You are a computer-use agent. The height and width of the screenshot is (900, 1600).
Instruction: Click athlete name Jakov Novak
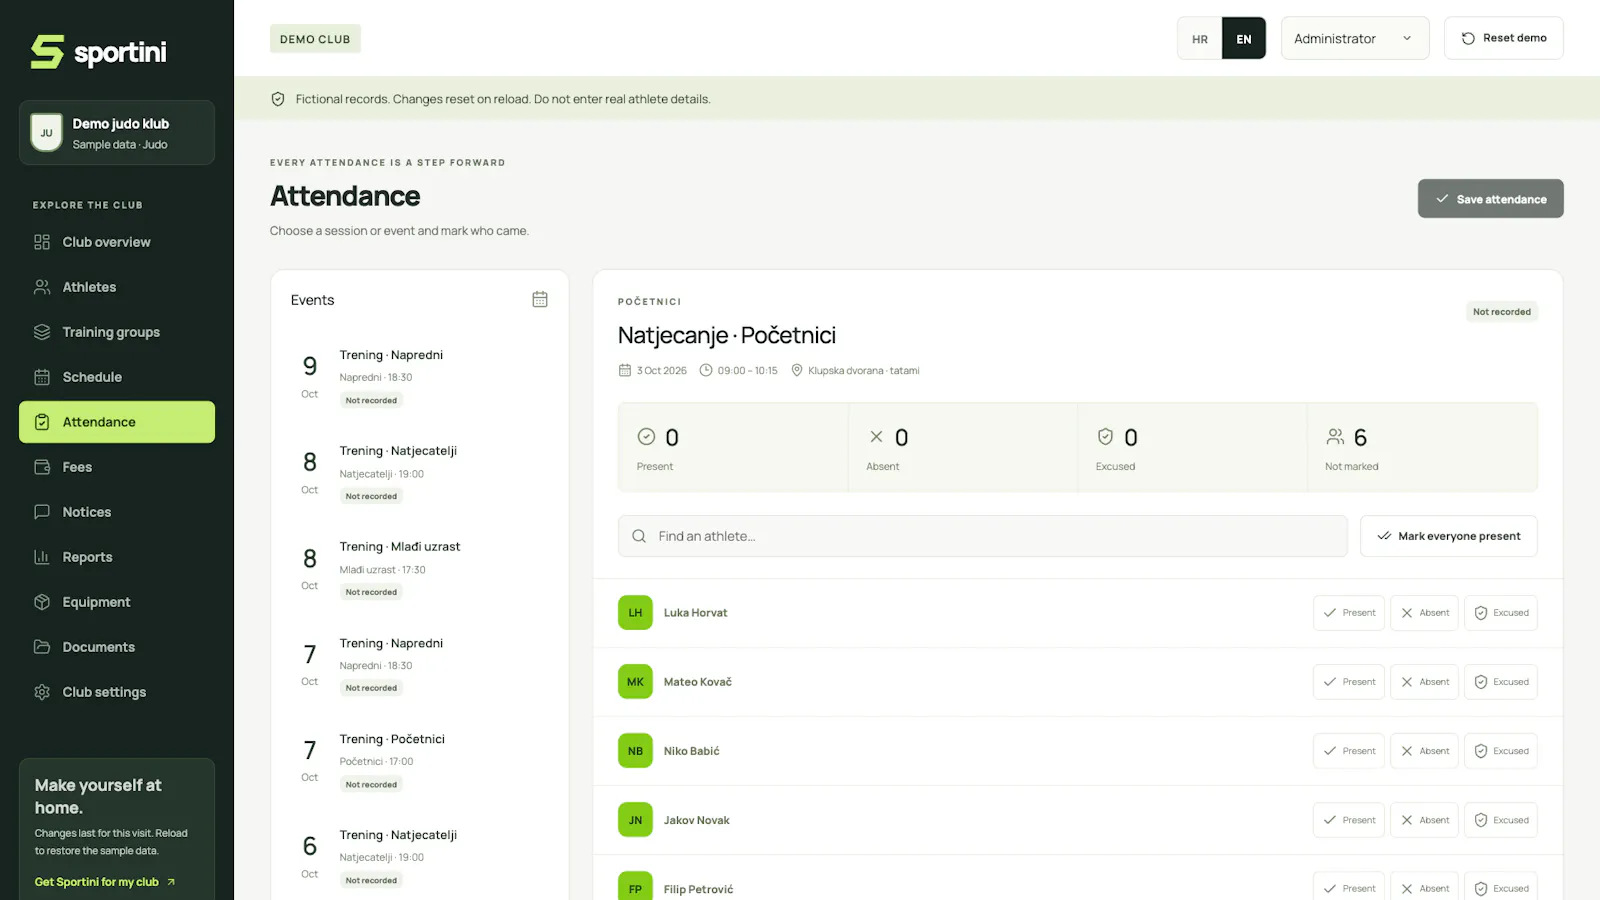pyautogui.click(x=697, y=820)
